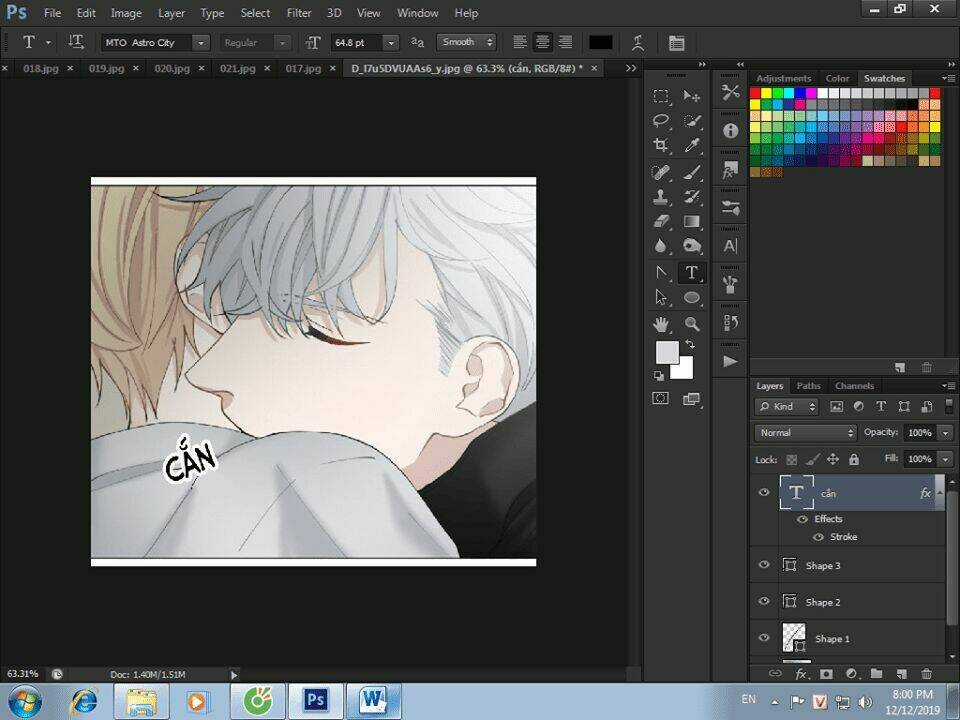Click the Delete layer trash button

tap(926, 673)
